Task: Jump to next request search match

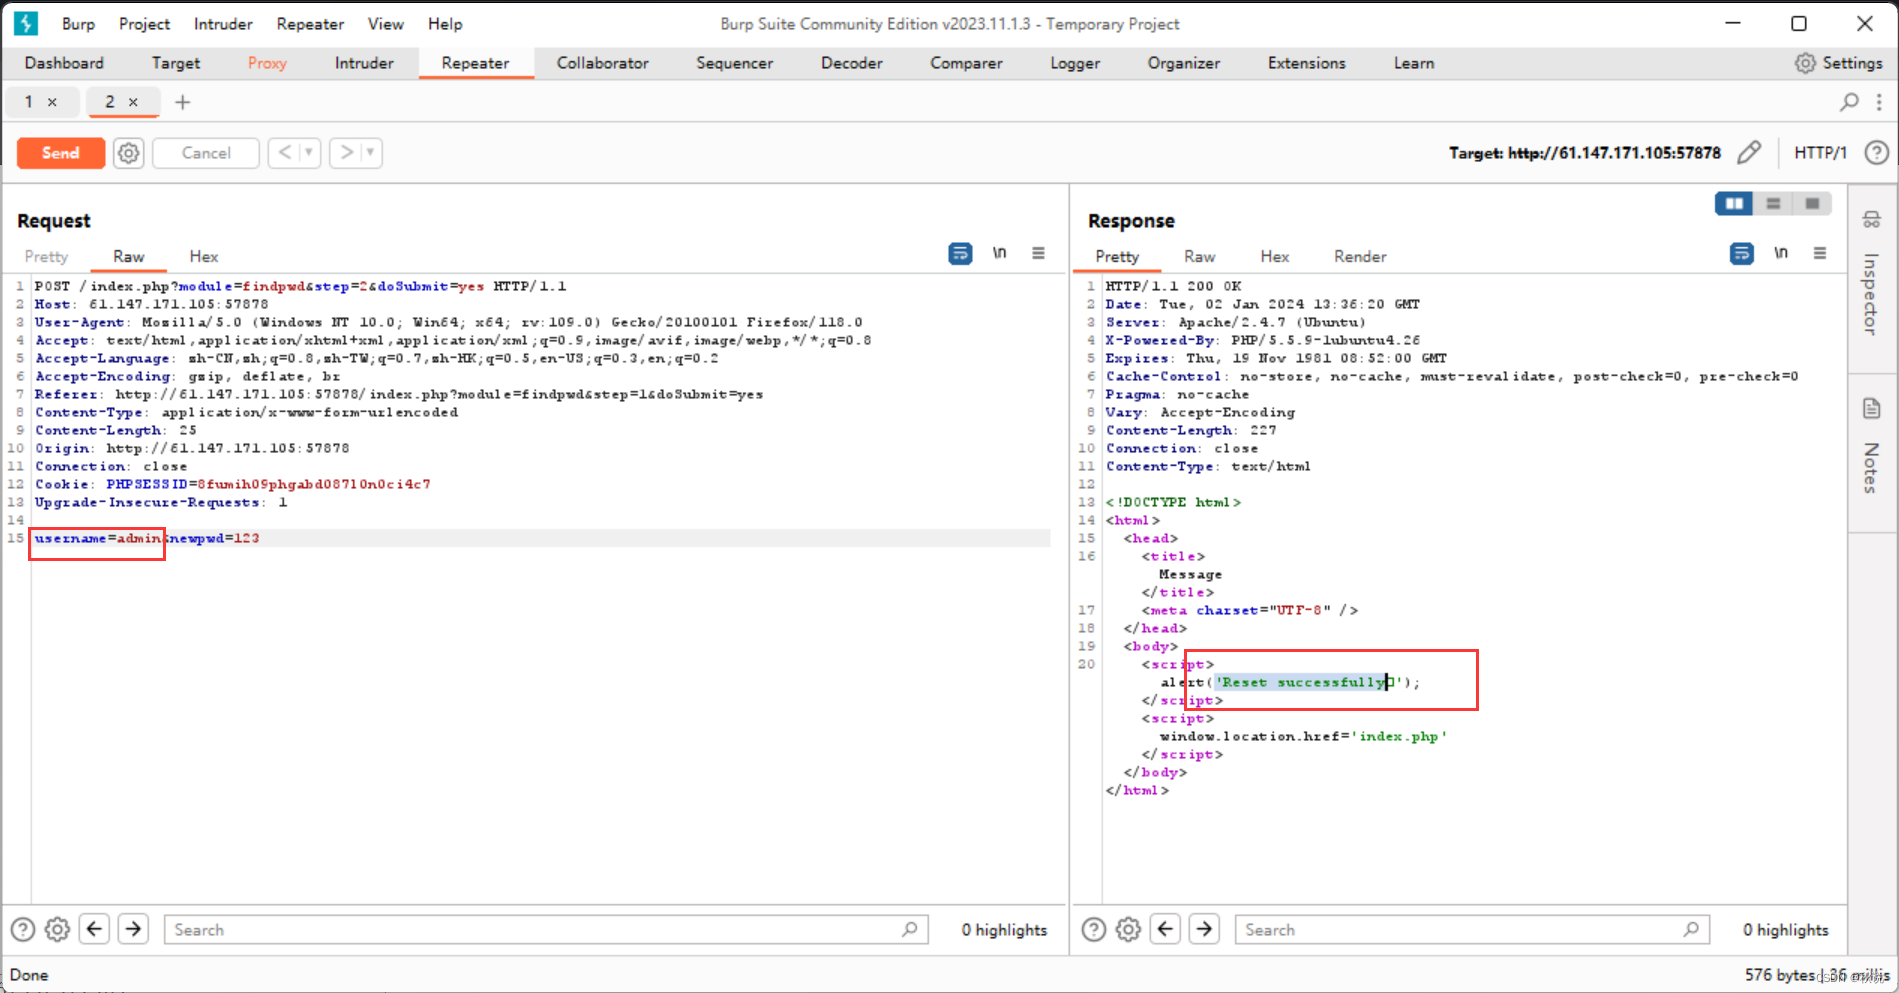Action: click(x=133, y=929)
